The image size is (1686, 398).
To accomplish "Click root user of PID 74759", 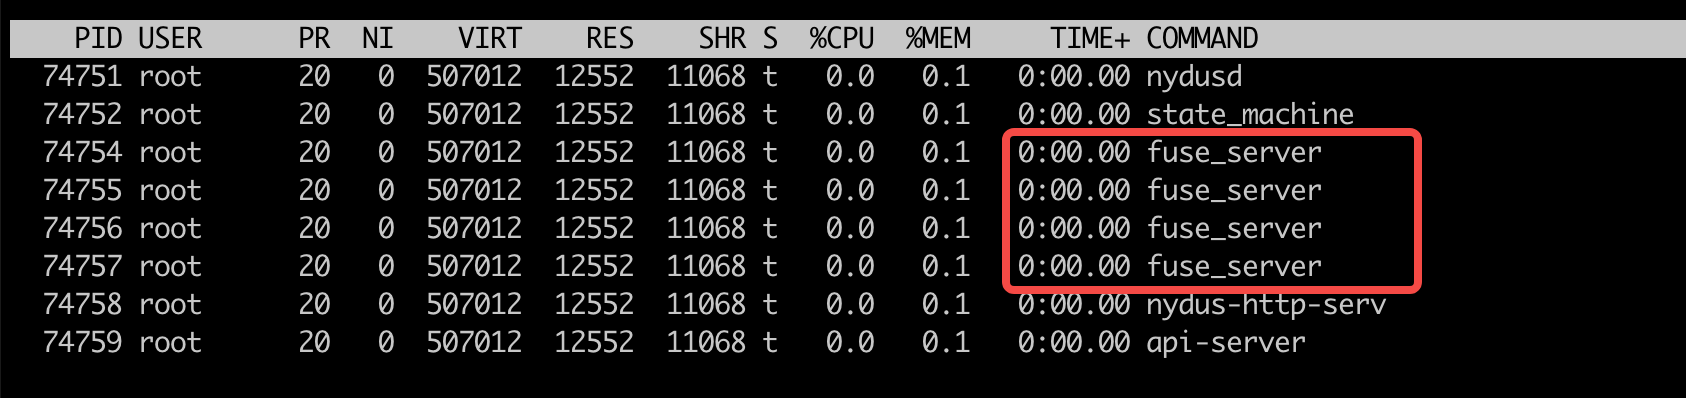I will (x=170, y=342).
